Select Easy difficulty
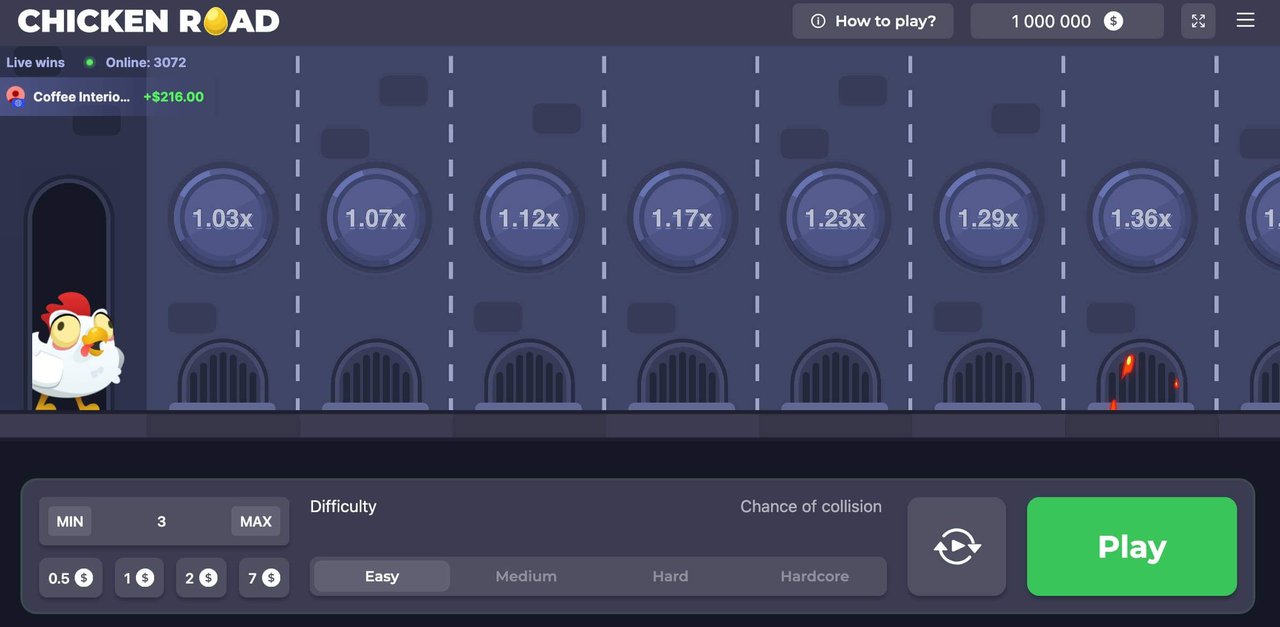 tap(382, 576)
